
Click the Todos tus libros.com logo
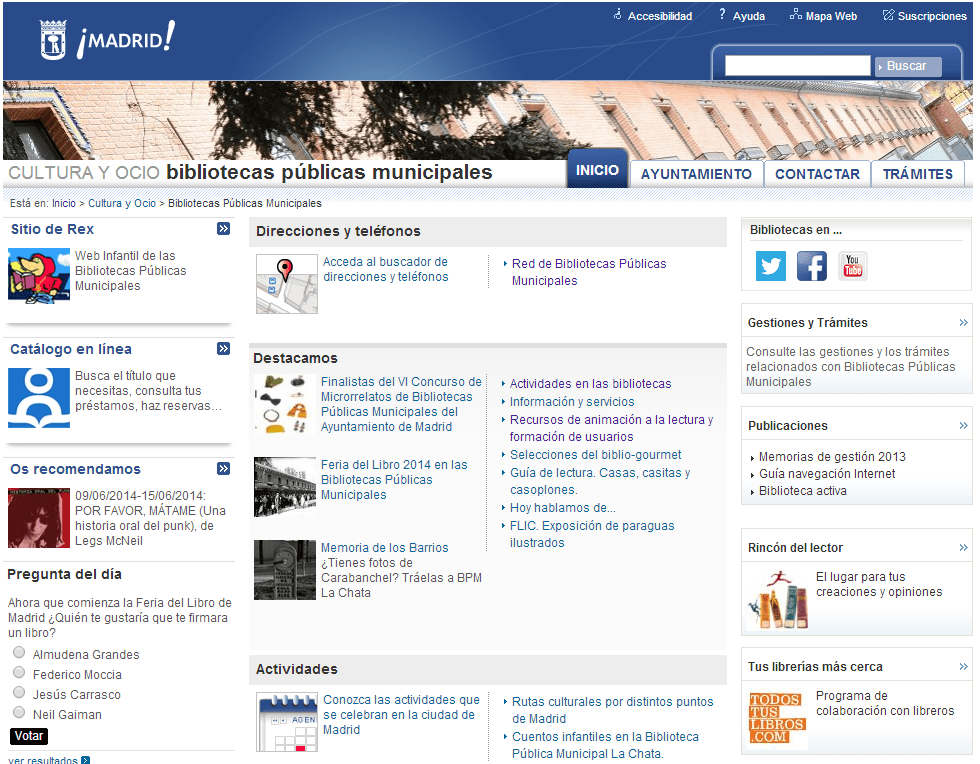[x=778, y=719]
